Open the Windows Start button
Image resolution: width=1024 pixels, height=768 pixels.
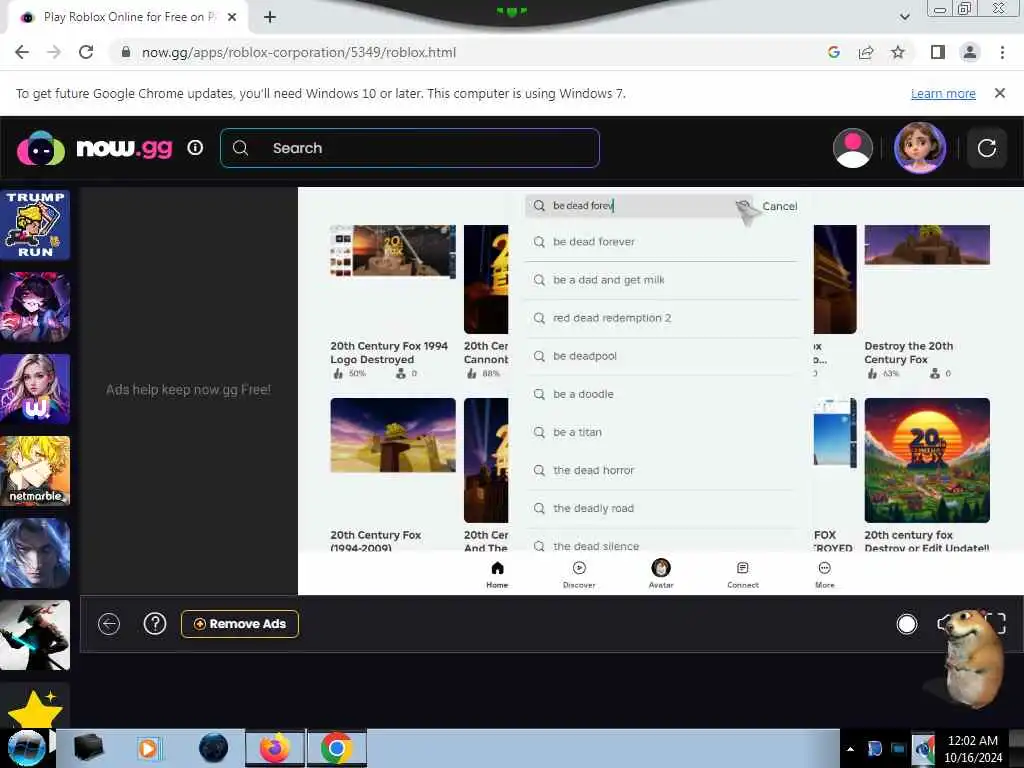coord(25,748)
